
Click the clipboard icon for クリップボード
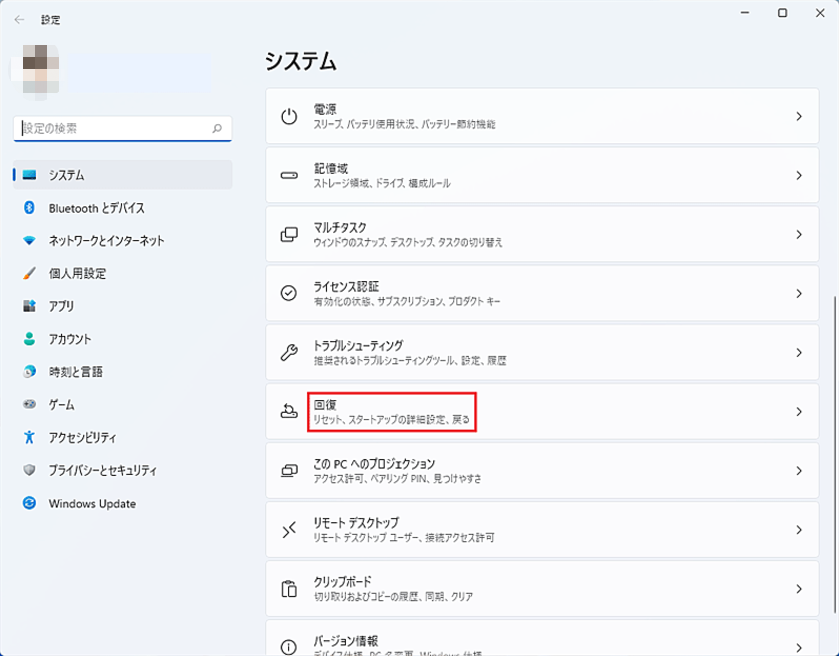pyautogui.click(x=289, y=588)
